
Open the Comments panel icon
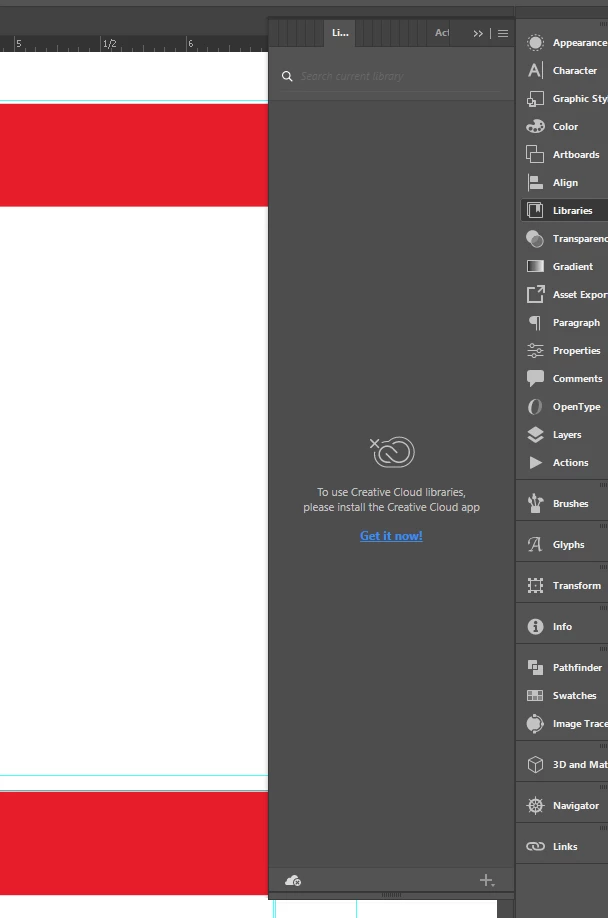click(x=535, y=378)
